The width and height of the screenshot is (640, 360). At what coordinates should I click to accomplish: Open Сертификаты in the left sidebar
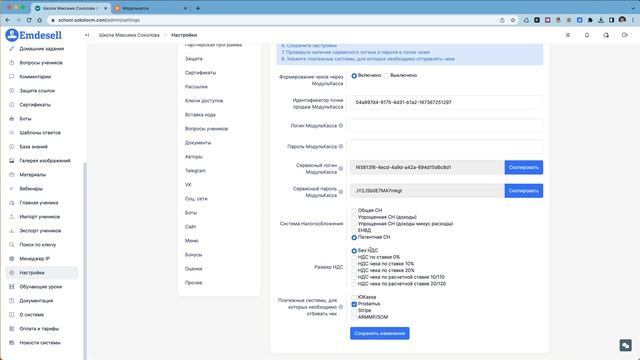35,104
